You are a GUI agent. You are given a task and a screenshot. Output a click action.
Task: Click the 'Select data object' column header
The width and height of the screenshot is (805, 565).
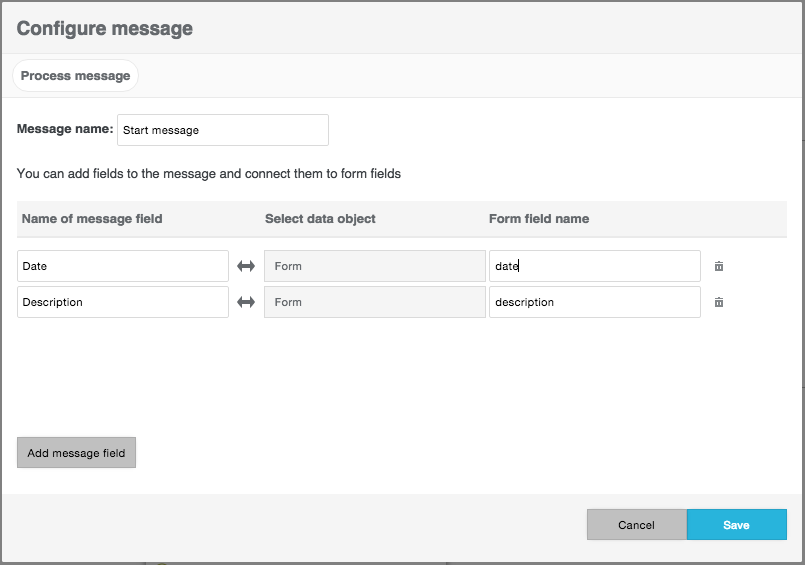point(320,219)
